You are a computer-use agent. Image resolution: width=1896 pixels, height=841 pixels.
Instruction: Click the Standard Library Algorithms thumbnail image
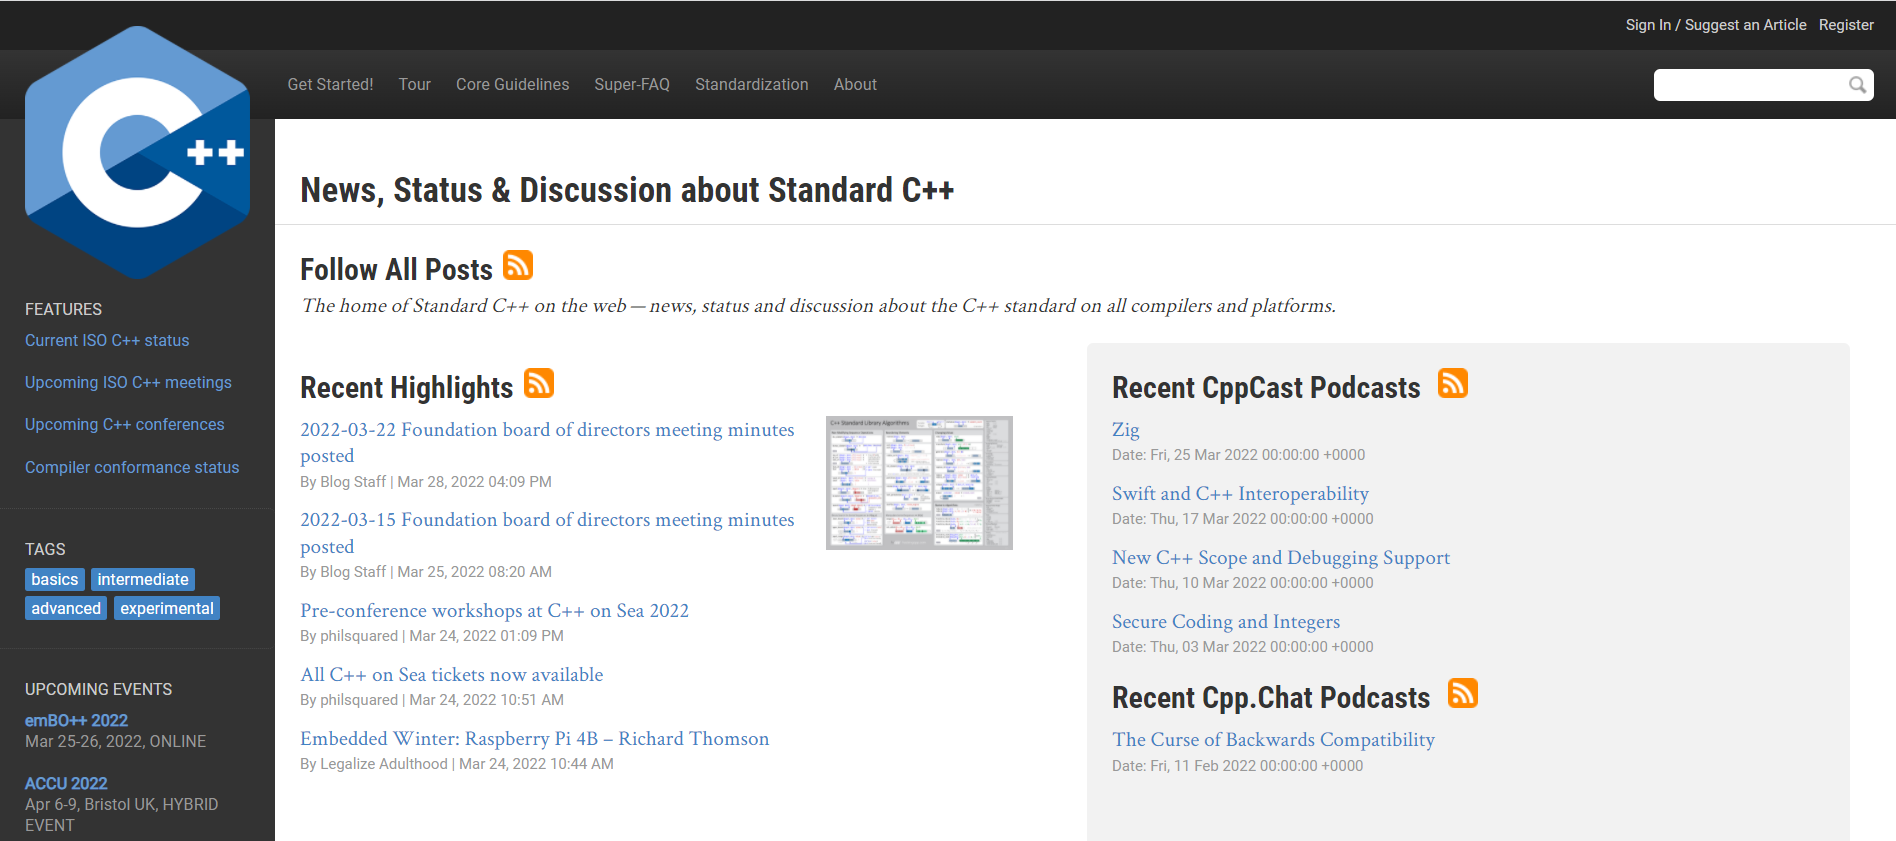point(919,483)
